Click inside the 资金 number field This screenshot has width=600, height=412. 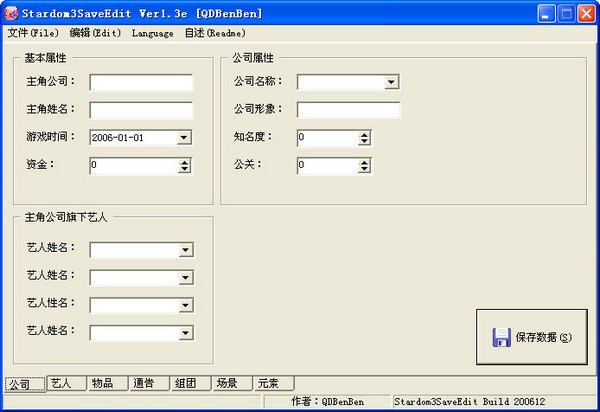pyautogui.click(x=134, y=166)
